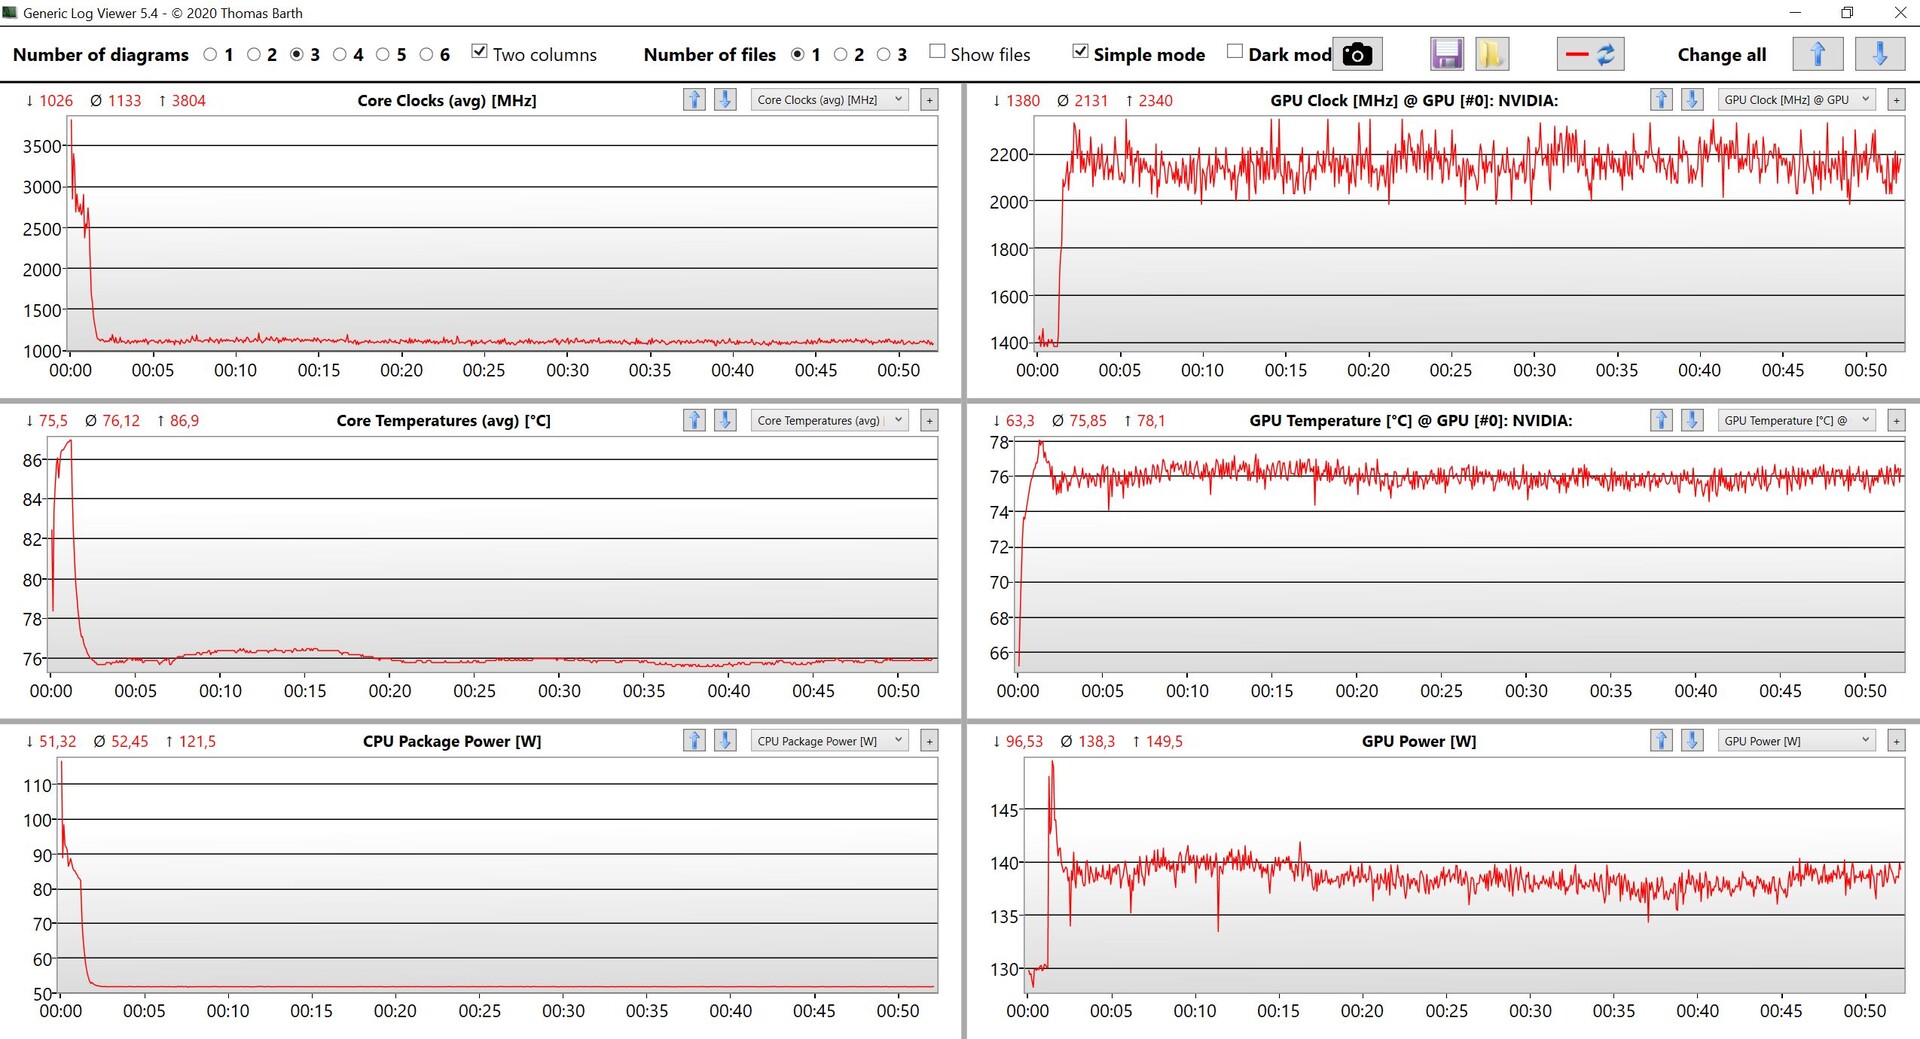The image size is (1920, 1039).
Task: Click inside the GPU Temperature chart area
Action: 1460,554
